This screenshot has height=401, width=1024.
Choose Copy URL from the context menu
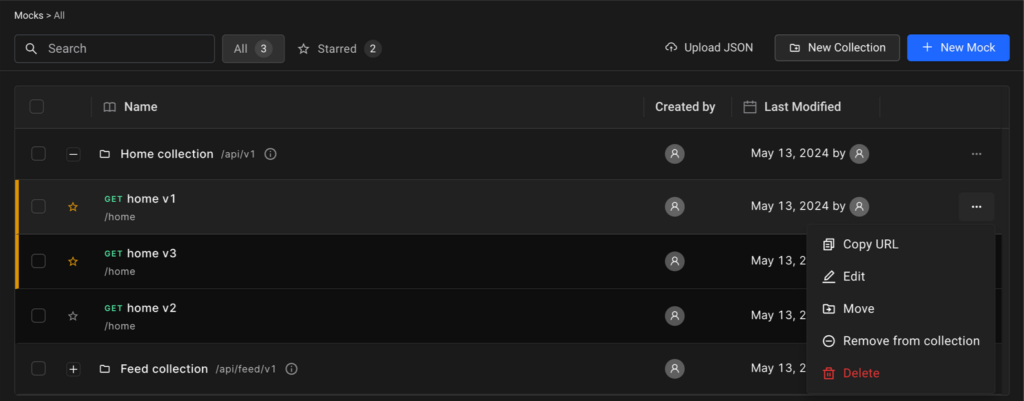tap(870, 244)
